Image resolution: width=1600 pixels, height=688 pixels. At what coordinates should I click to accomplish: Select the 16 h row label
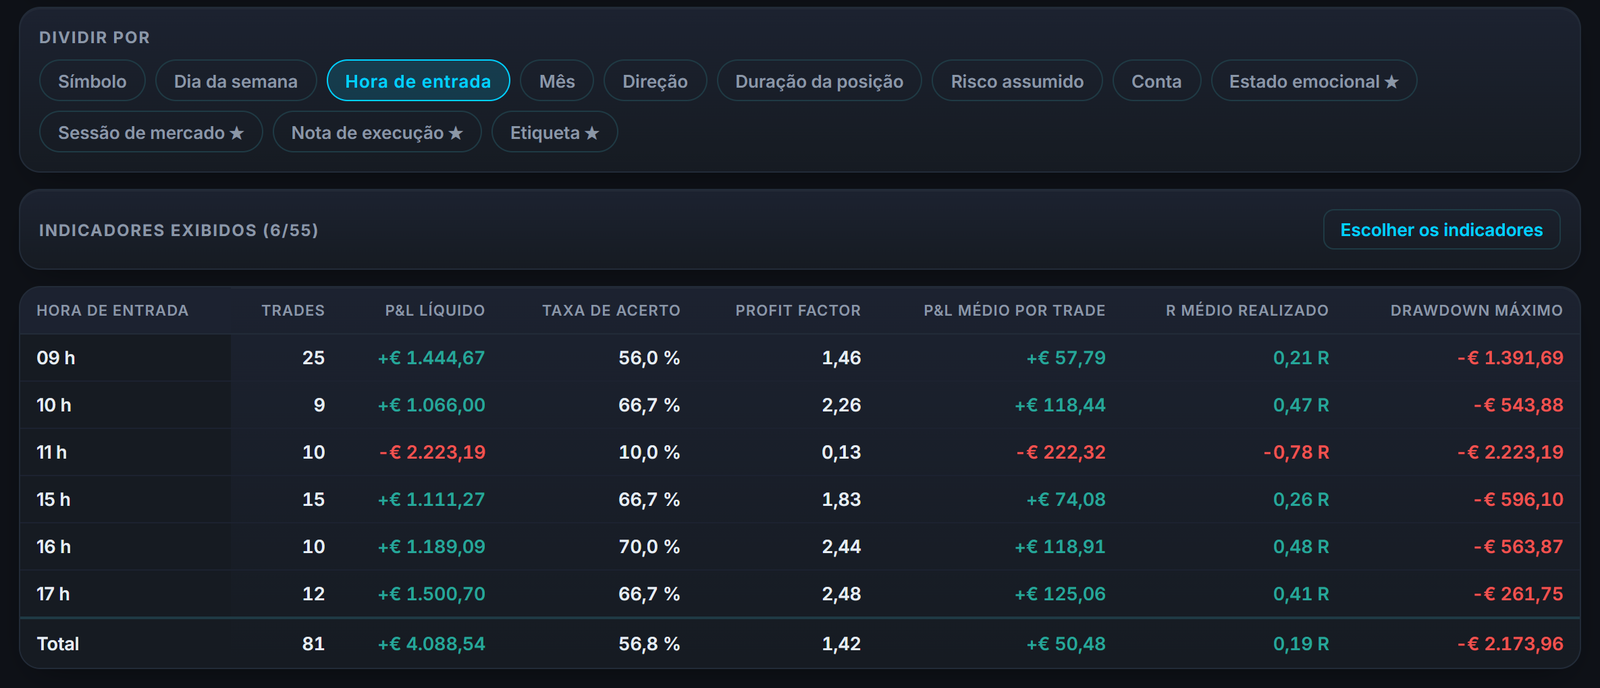pos(54,547)
